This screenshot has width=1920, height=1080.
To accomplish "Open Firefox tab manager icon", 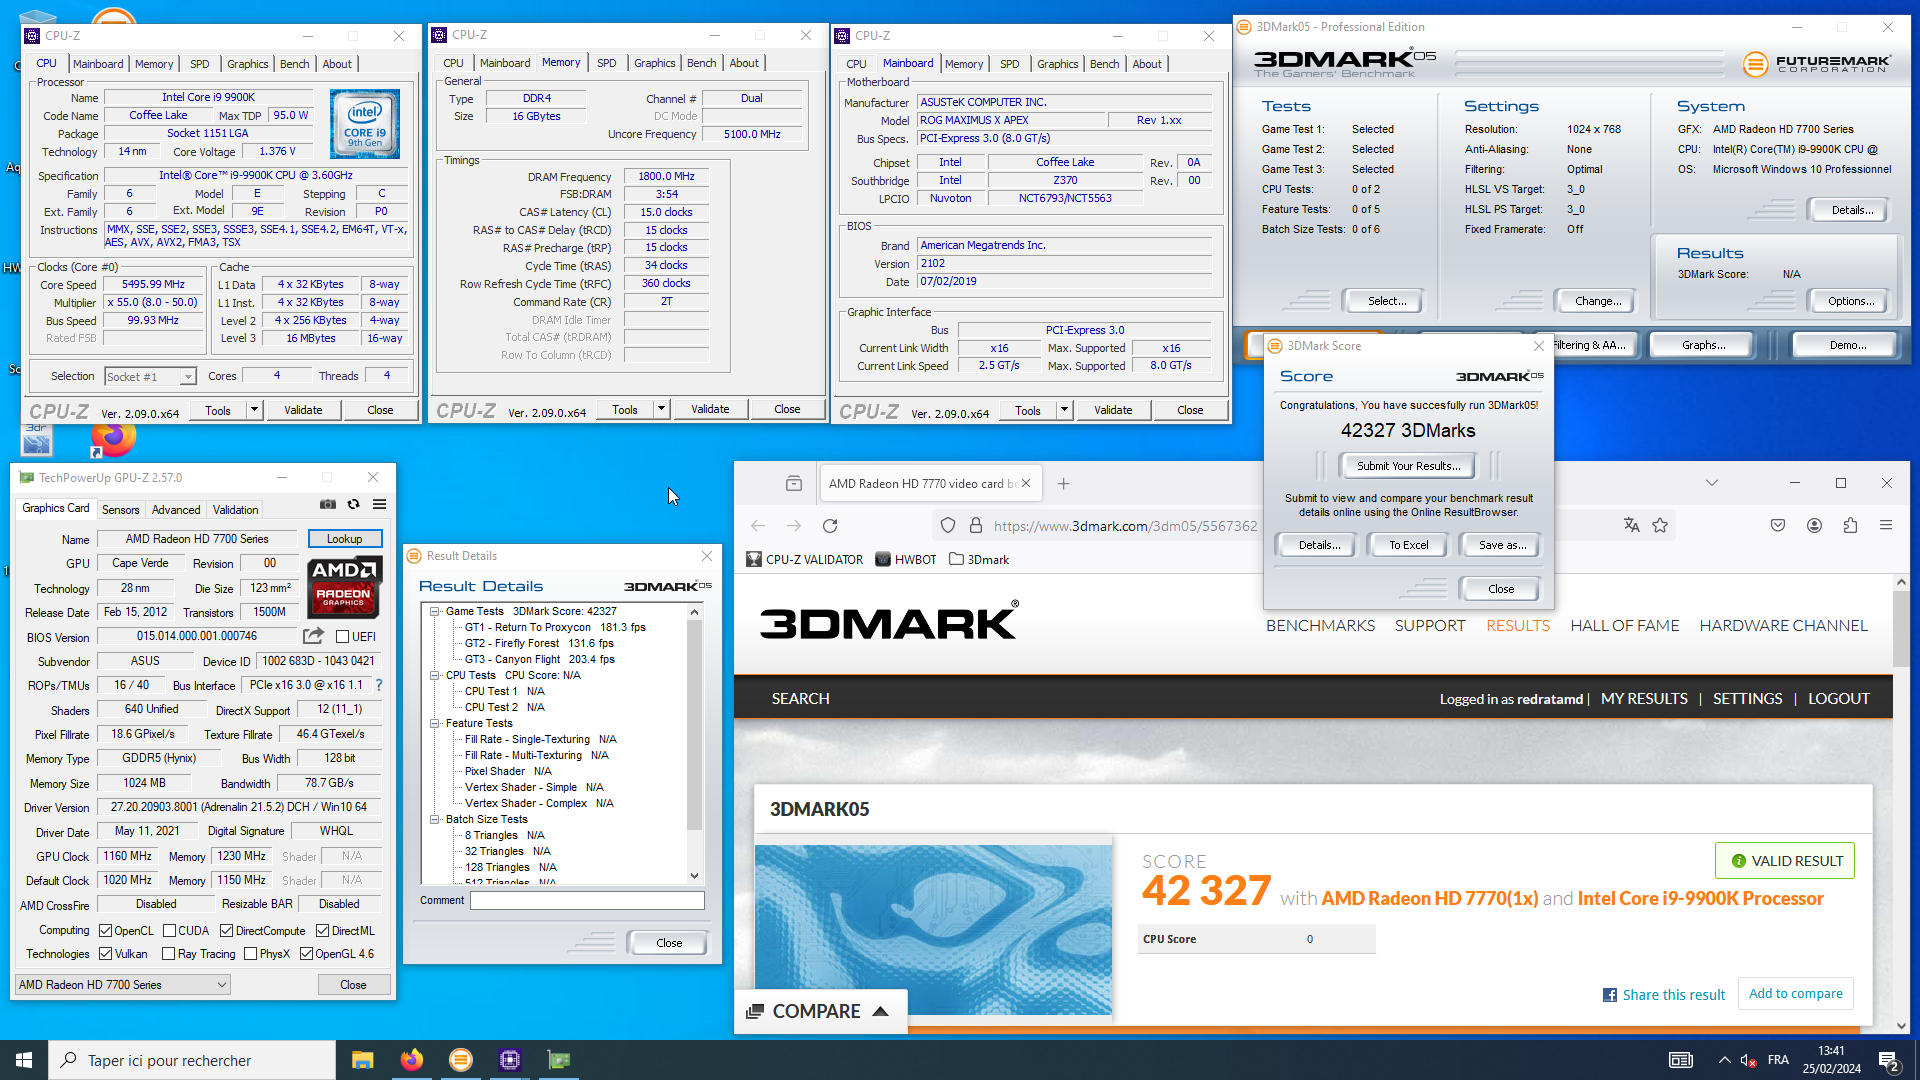I will pos(794,483).
